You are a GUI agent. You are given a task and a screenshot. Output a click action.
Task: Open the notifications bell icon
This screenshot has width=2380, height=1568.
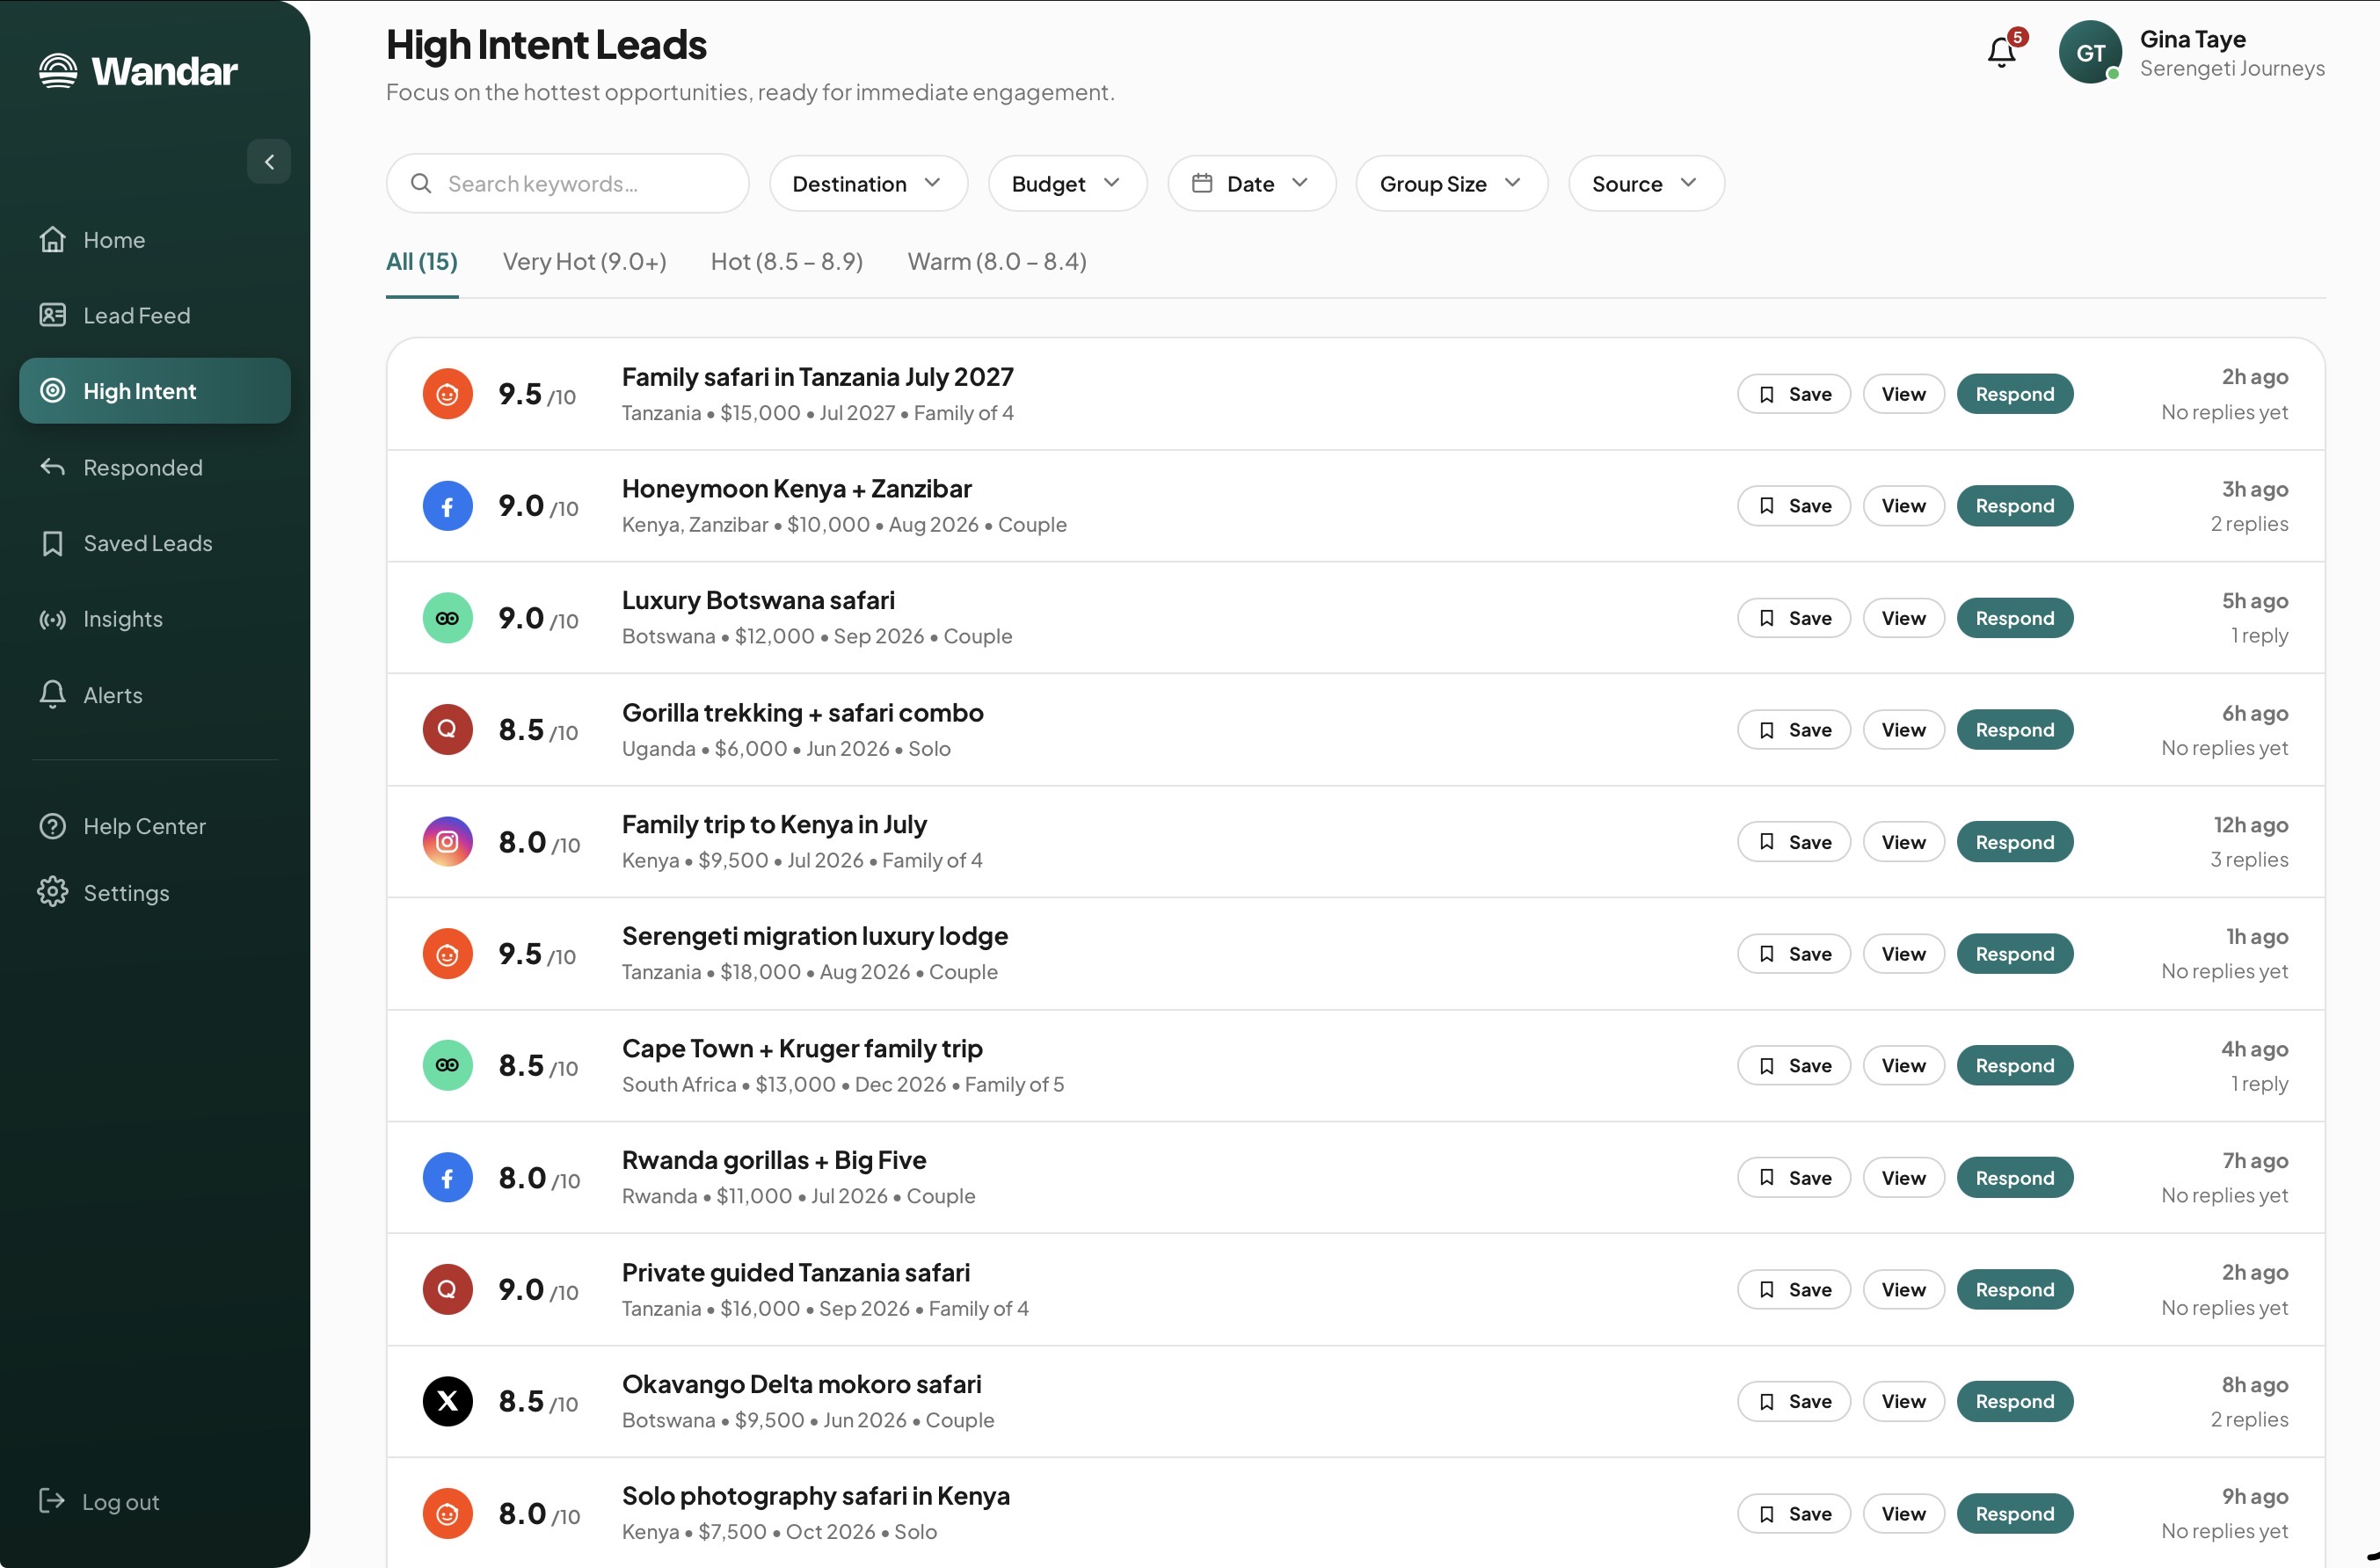pos(2001,52)
